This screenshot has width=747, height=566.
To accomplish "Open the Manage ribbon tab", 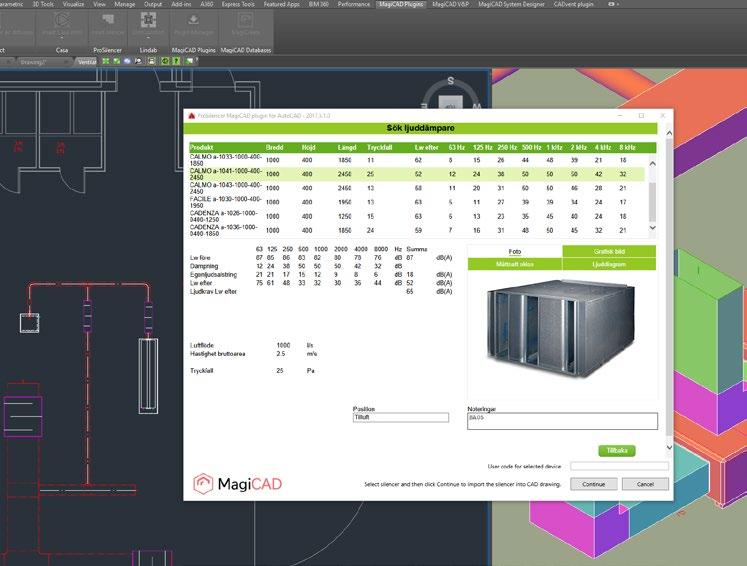I will (x=125, y=4).
